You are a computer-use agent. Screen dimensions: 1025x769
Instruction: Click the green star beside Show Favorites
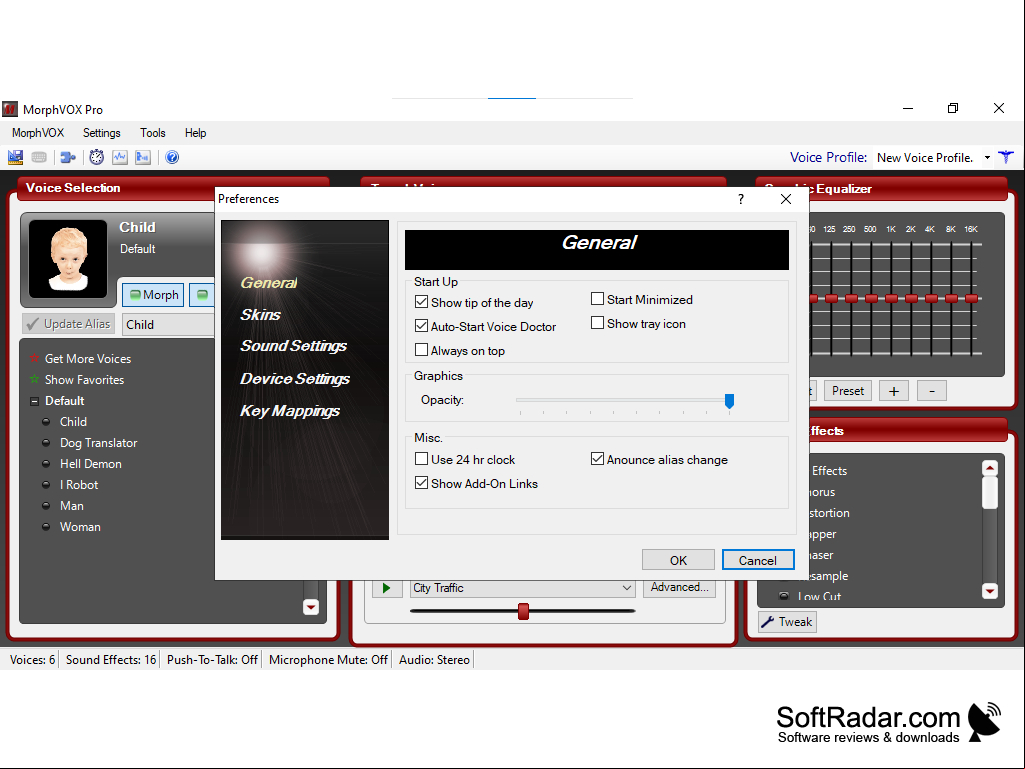34,379
